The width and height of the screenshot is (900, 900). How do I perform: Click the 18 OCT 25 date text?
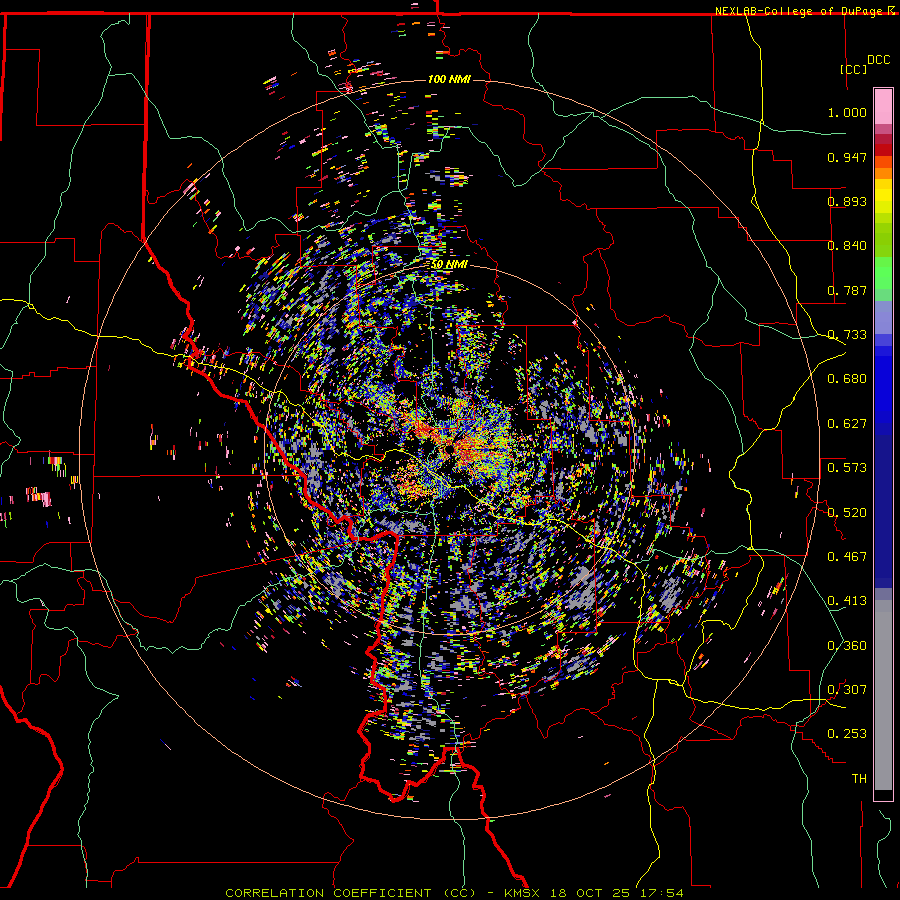(x=589, y=893)
